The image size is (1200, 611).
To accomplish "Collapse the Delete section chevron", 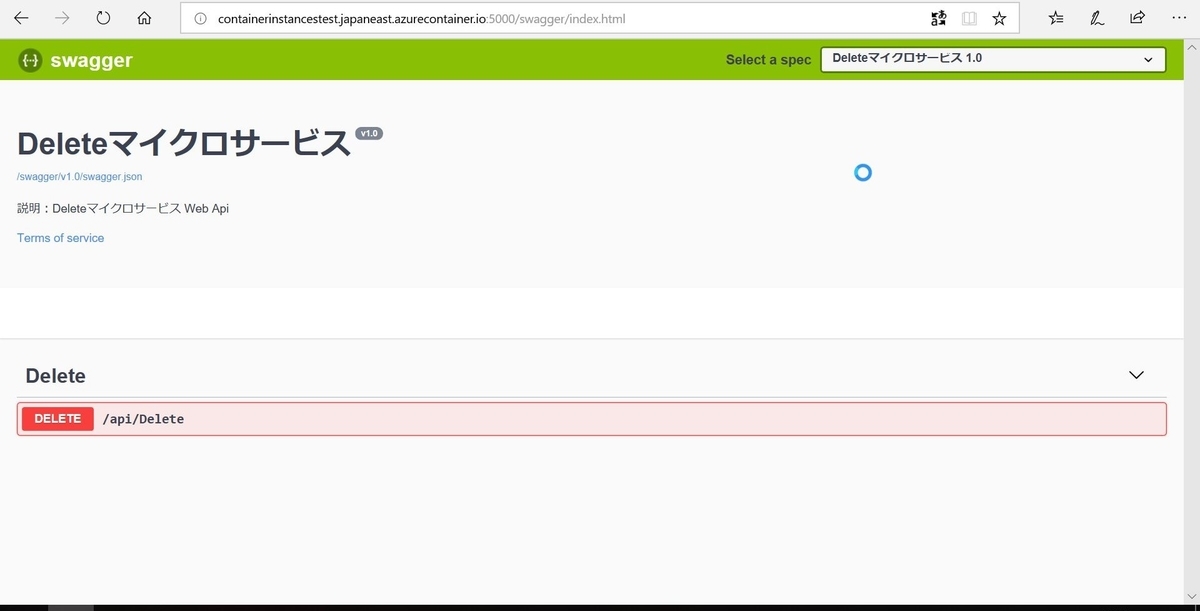I will [1136, 374].
